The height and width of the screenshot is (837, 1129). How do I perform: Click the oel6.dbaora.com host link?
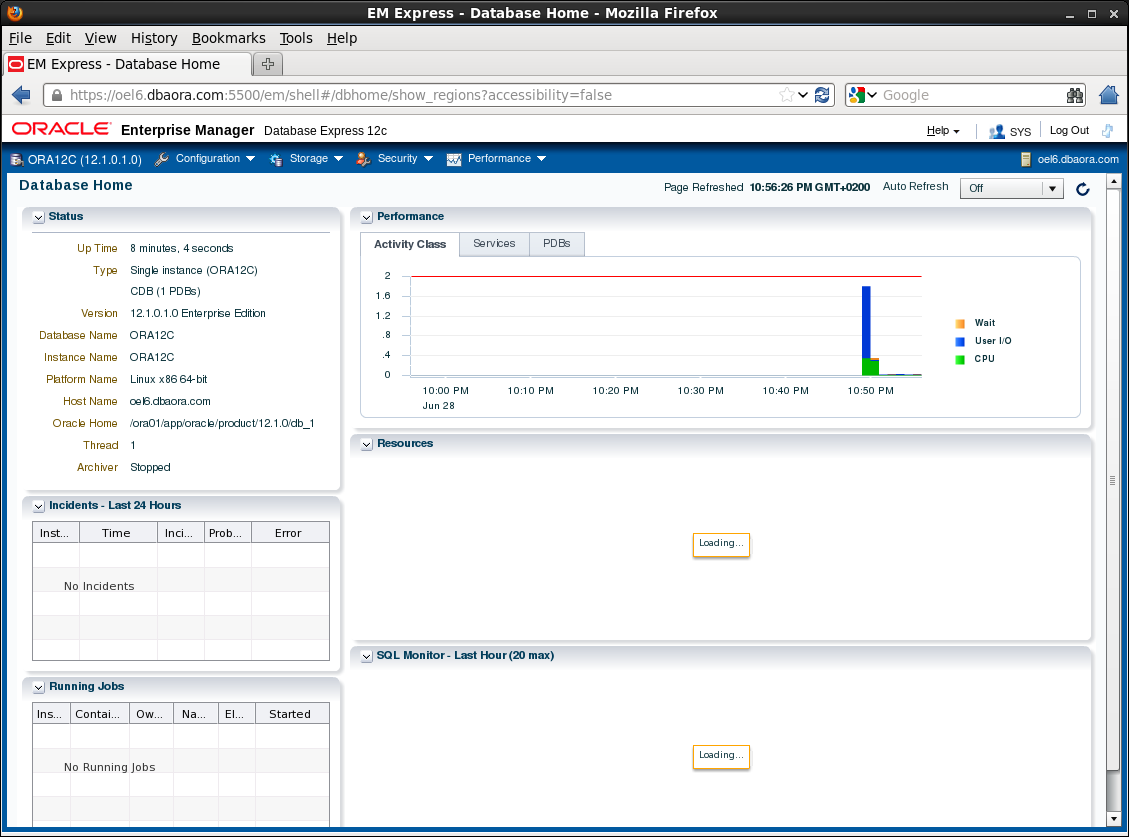pyautogui.click(x=1078, y=159)
